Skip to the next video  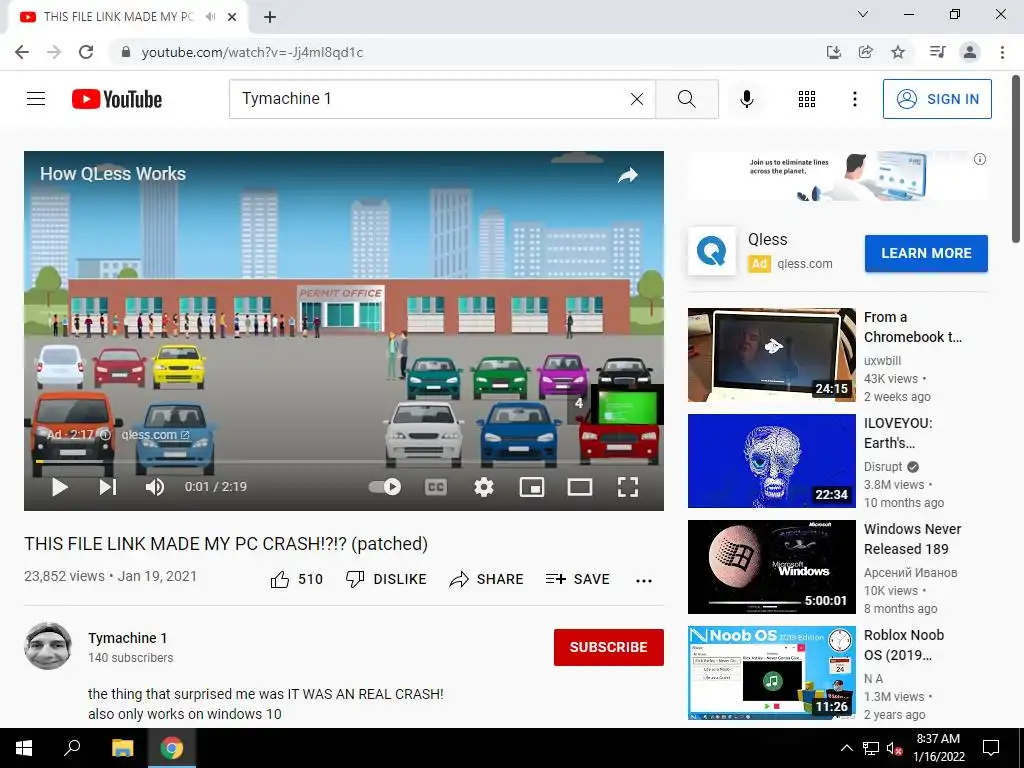click(108, 487)
